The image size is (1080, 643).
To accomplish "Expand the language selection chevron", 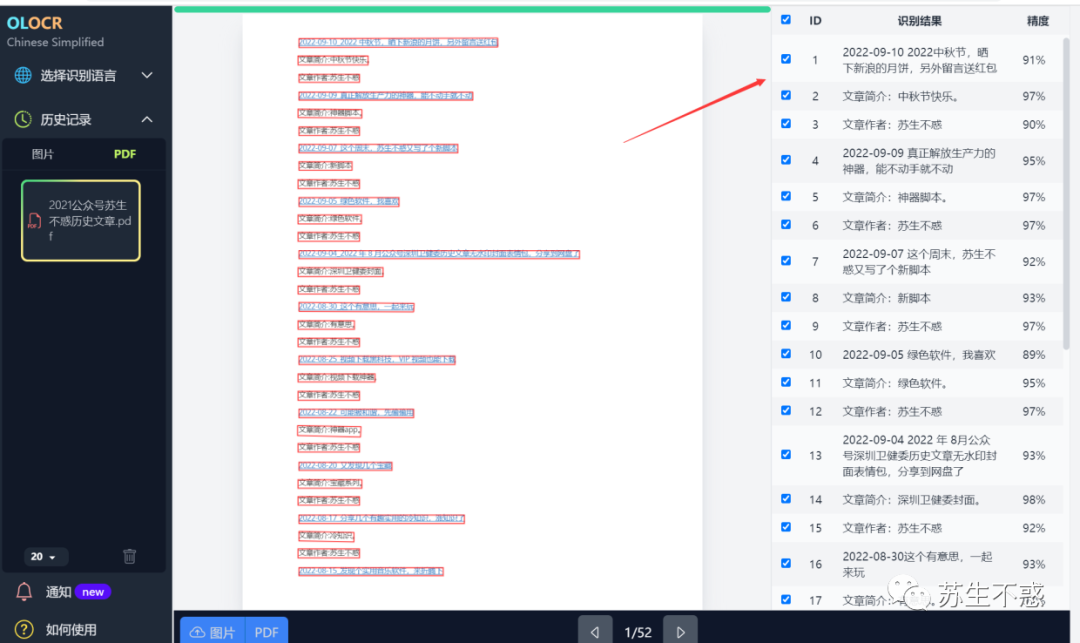I will point(147,75).
